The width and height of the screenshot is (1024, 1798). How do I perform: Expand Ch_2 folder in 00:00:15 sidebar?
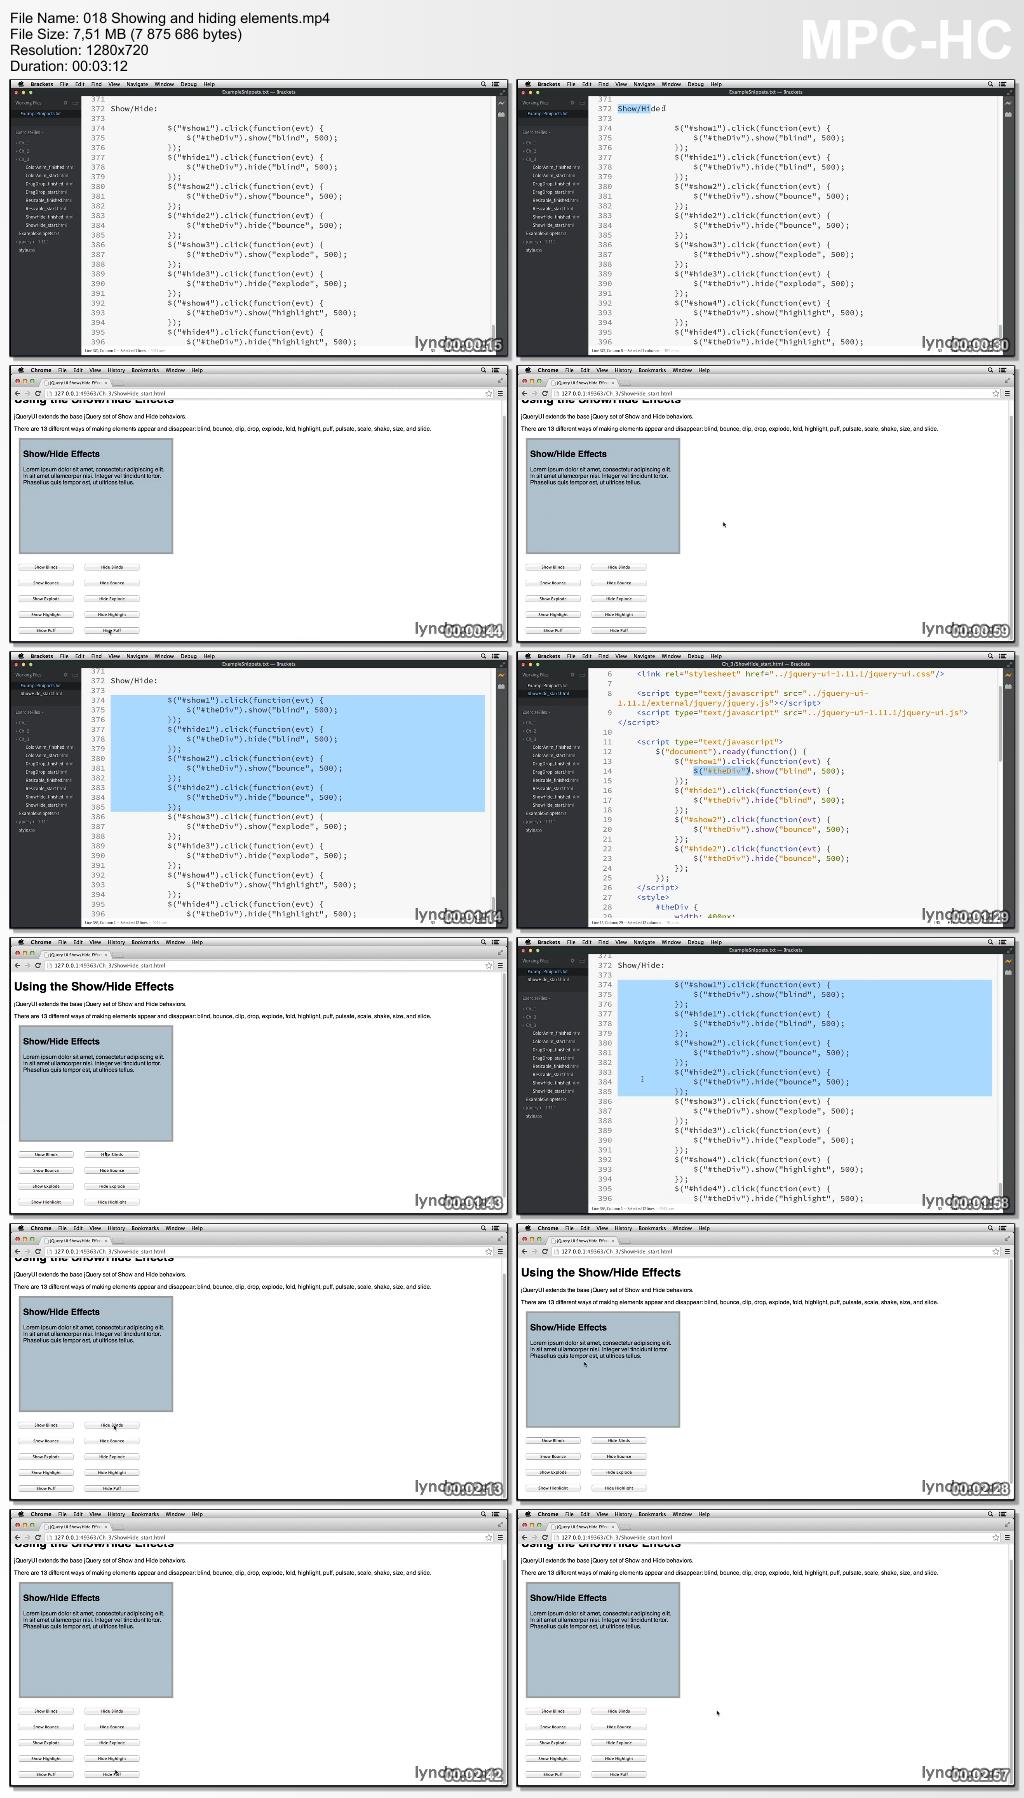(x=22, y=150)
